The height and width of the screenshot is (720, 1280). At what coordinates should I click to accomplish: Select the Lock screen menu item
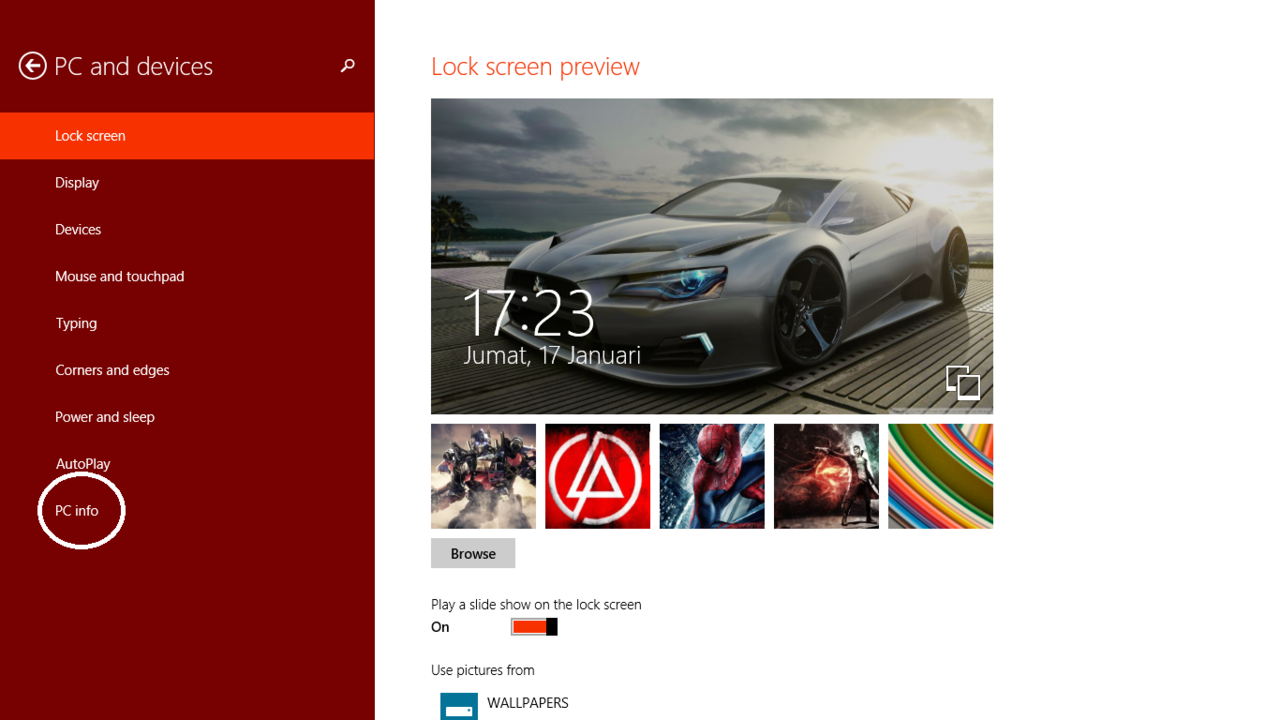click(x=90, y=136)
